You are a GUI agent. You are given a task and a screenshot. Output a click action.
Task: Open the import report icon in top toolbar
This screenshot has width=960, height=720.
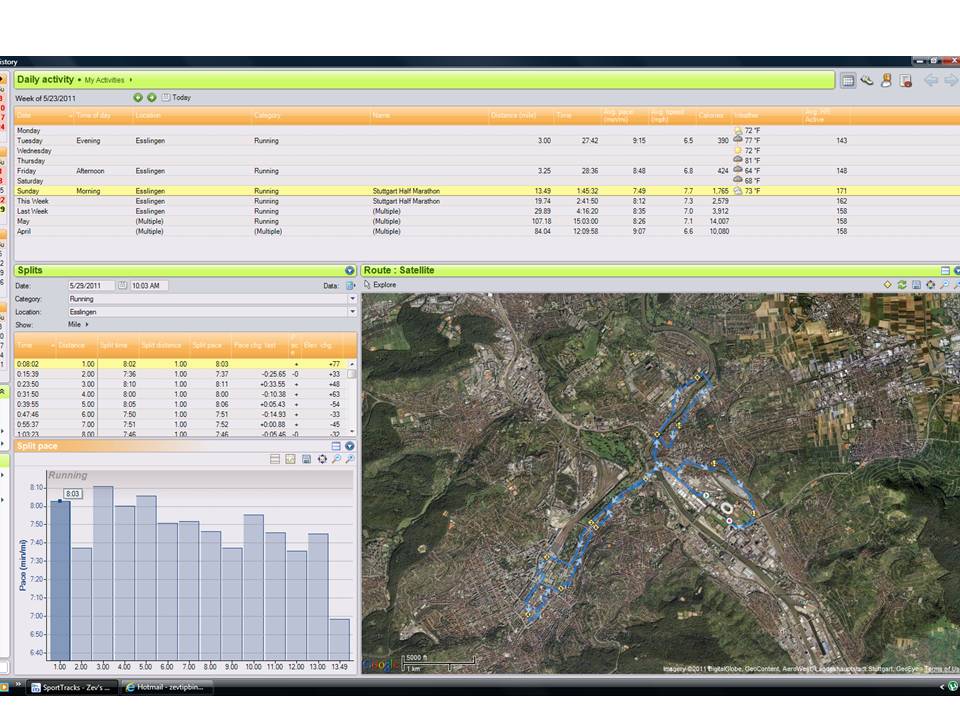tap(906, 81)
